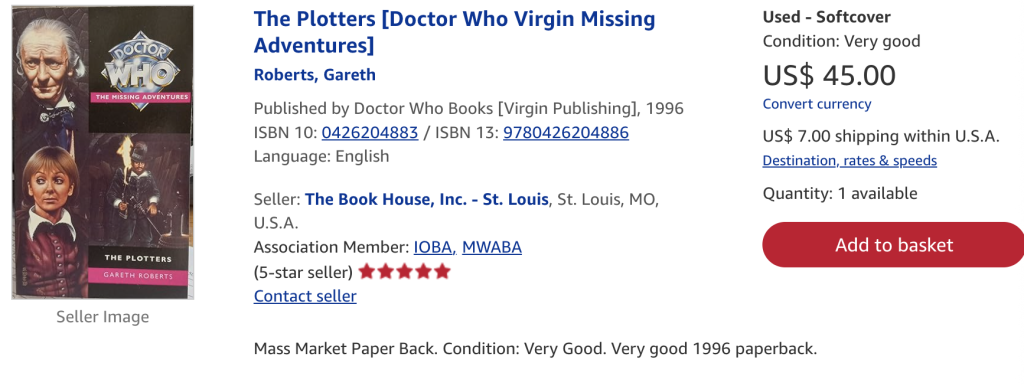This screenshot has height=386, width=1024.
Task: Follow the ISBN 13 number 9780426204886
Action: 566,133
